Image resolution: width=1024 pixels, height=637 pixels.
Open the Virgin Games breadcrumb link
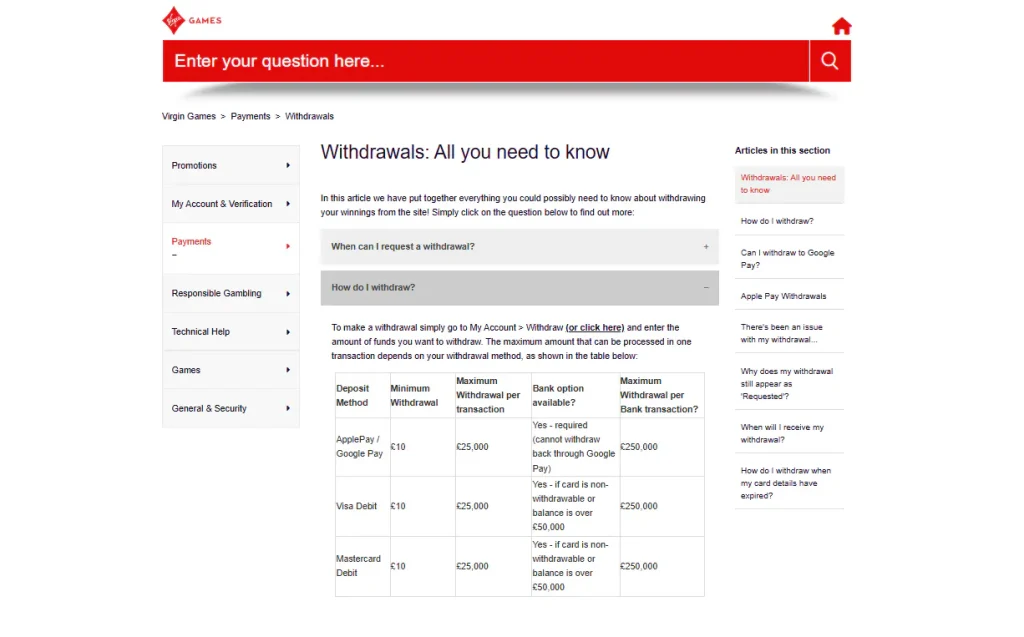click(x=189, y=116)
